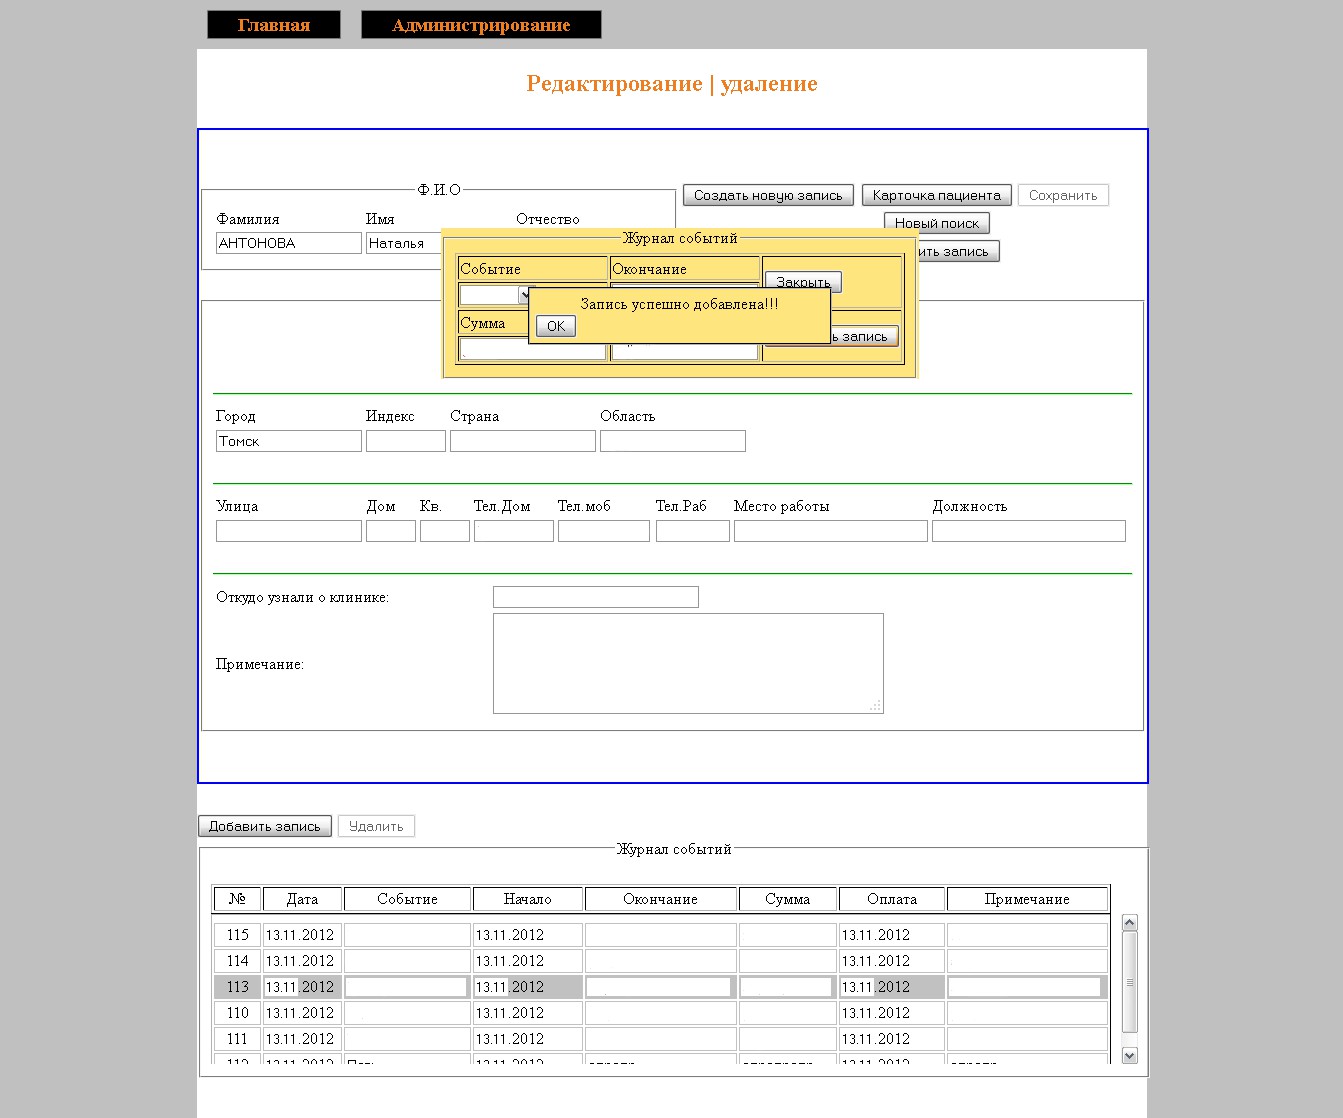Click the Начало column header
This screenshot has width=1343, height=1118.
[528, 899]
